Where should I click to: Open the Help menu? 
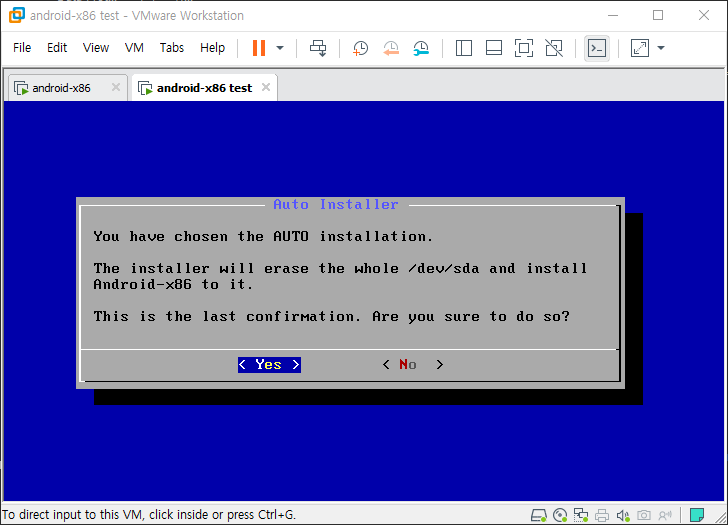pyautogui.click(x=212, y=48)
